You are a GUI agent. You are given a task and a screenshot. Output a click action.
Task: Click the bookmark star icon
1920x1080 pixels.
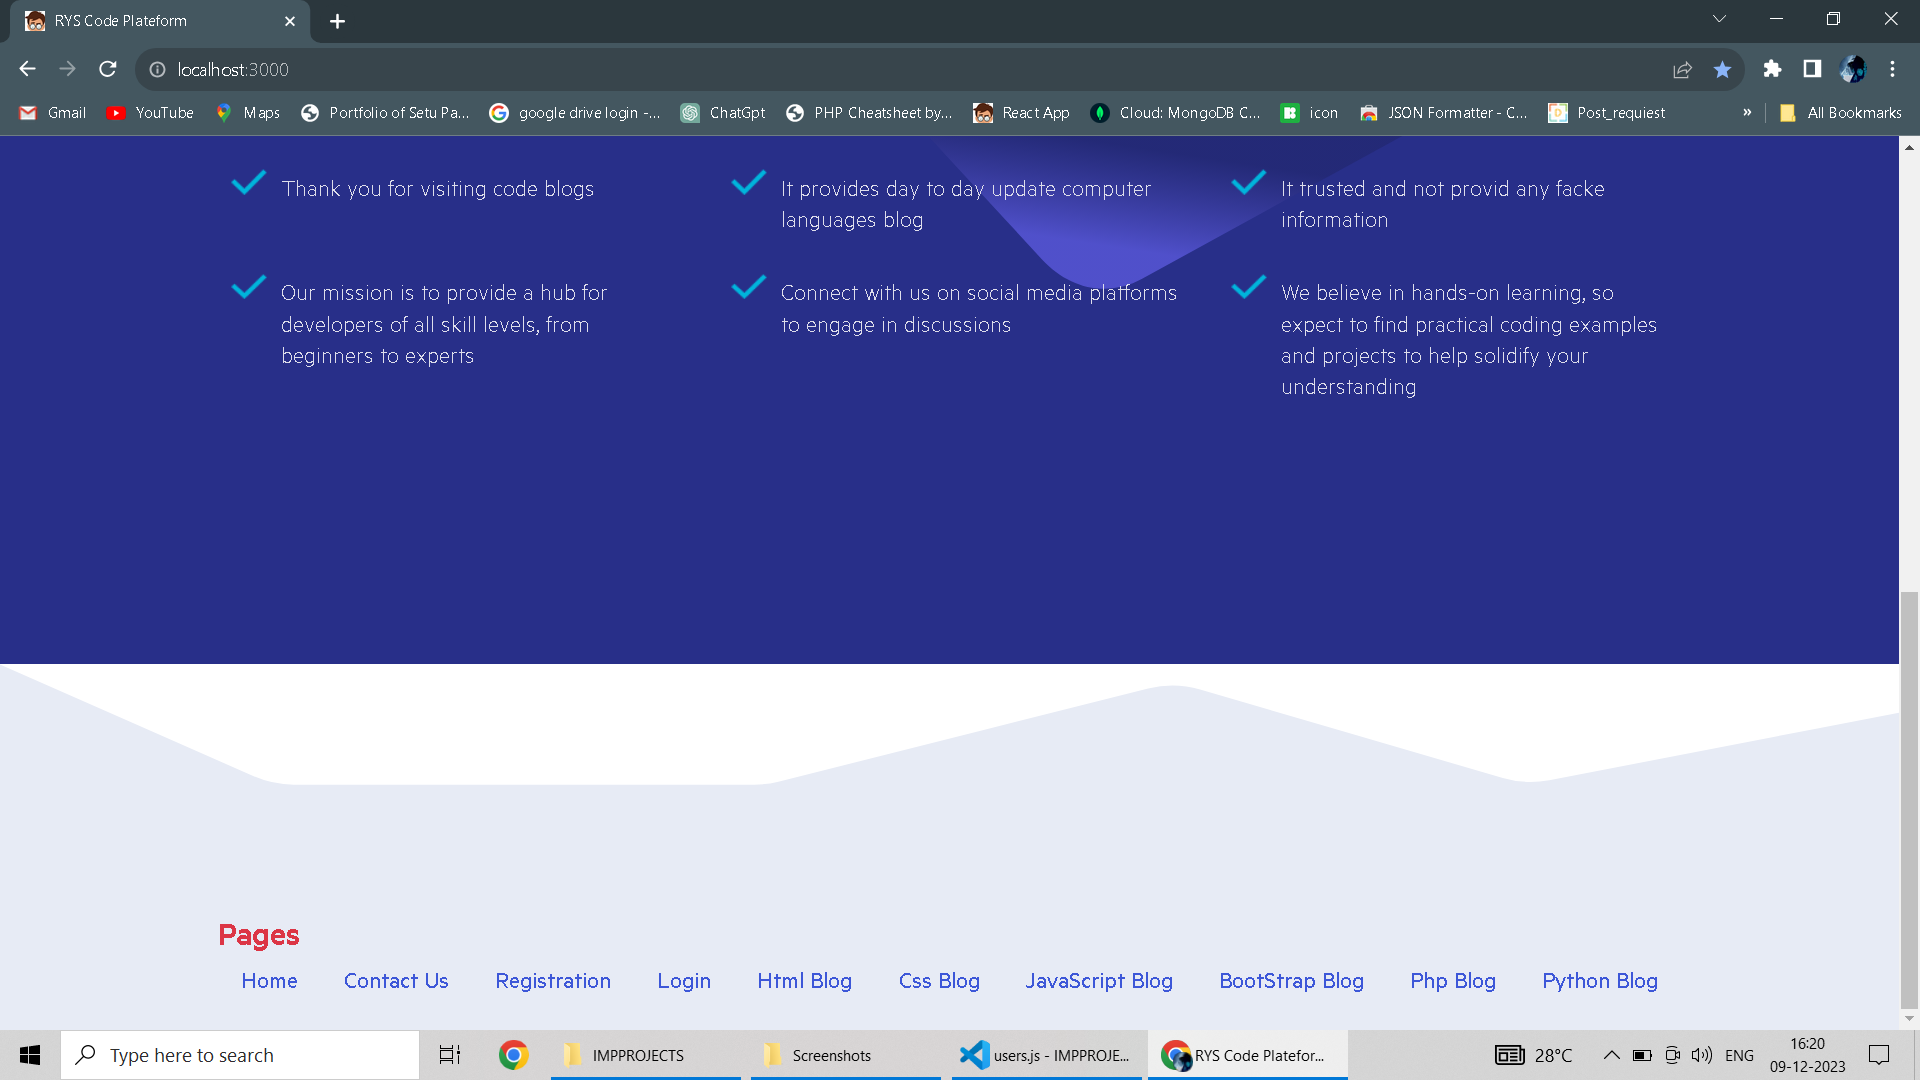pos(1722,69)
